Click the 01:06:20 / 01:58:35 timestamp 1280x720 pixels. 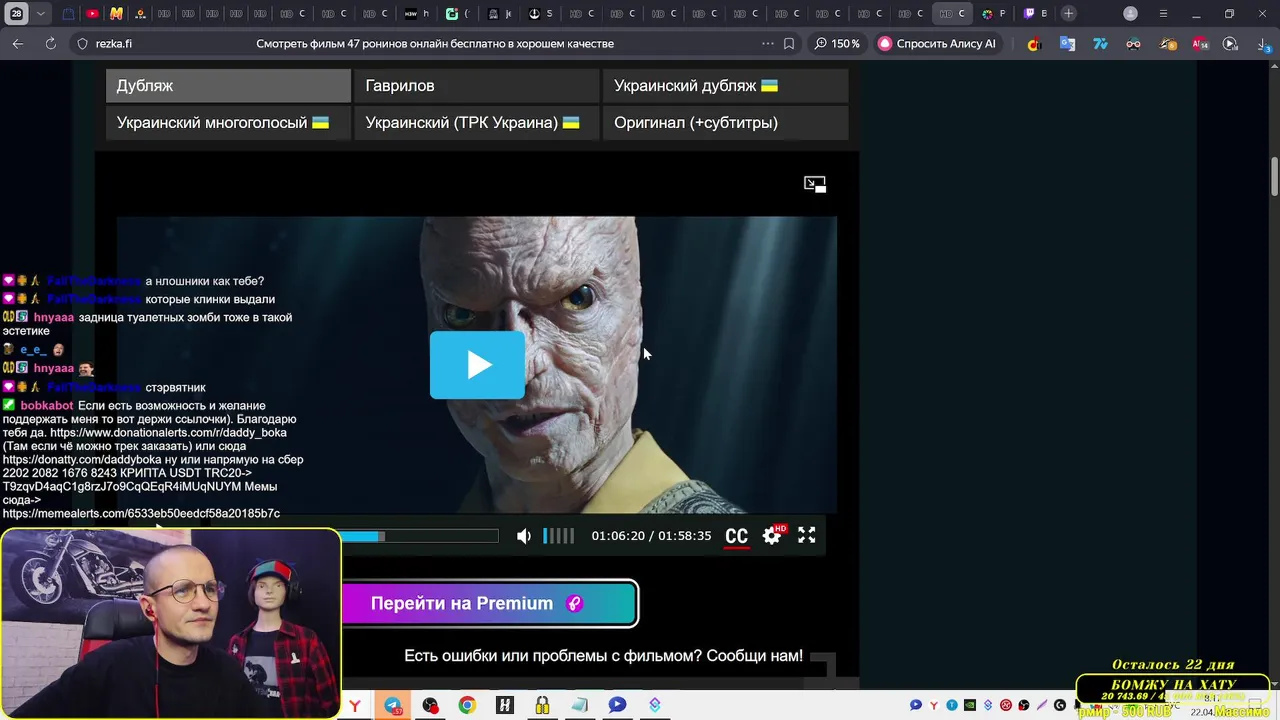(x=651, y=536)
